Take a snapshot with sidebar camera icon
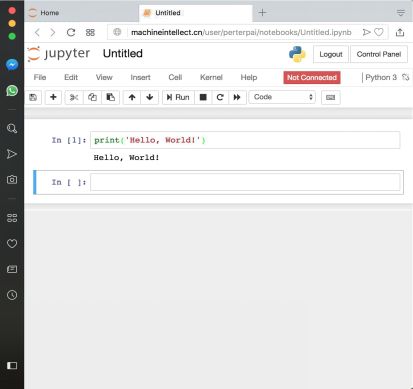The width and height of the screenshot is (413, 389). [x=12, y=180]
